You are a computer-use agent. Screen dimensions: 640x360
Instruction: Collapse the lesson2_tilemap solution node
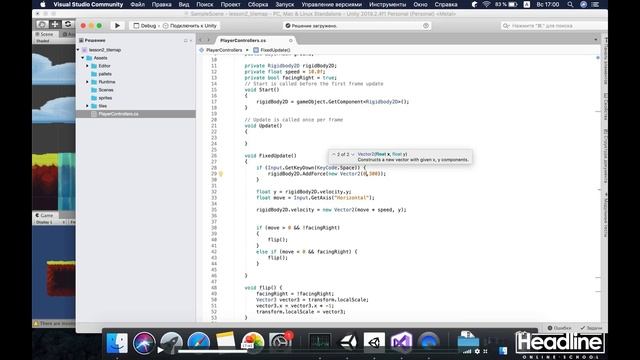click(78, 50)
